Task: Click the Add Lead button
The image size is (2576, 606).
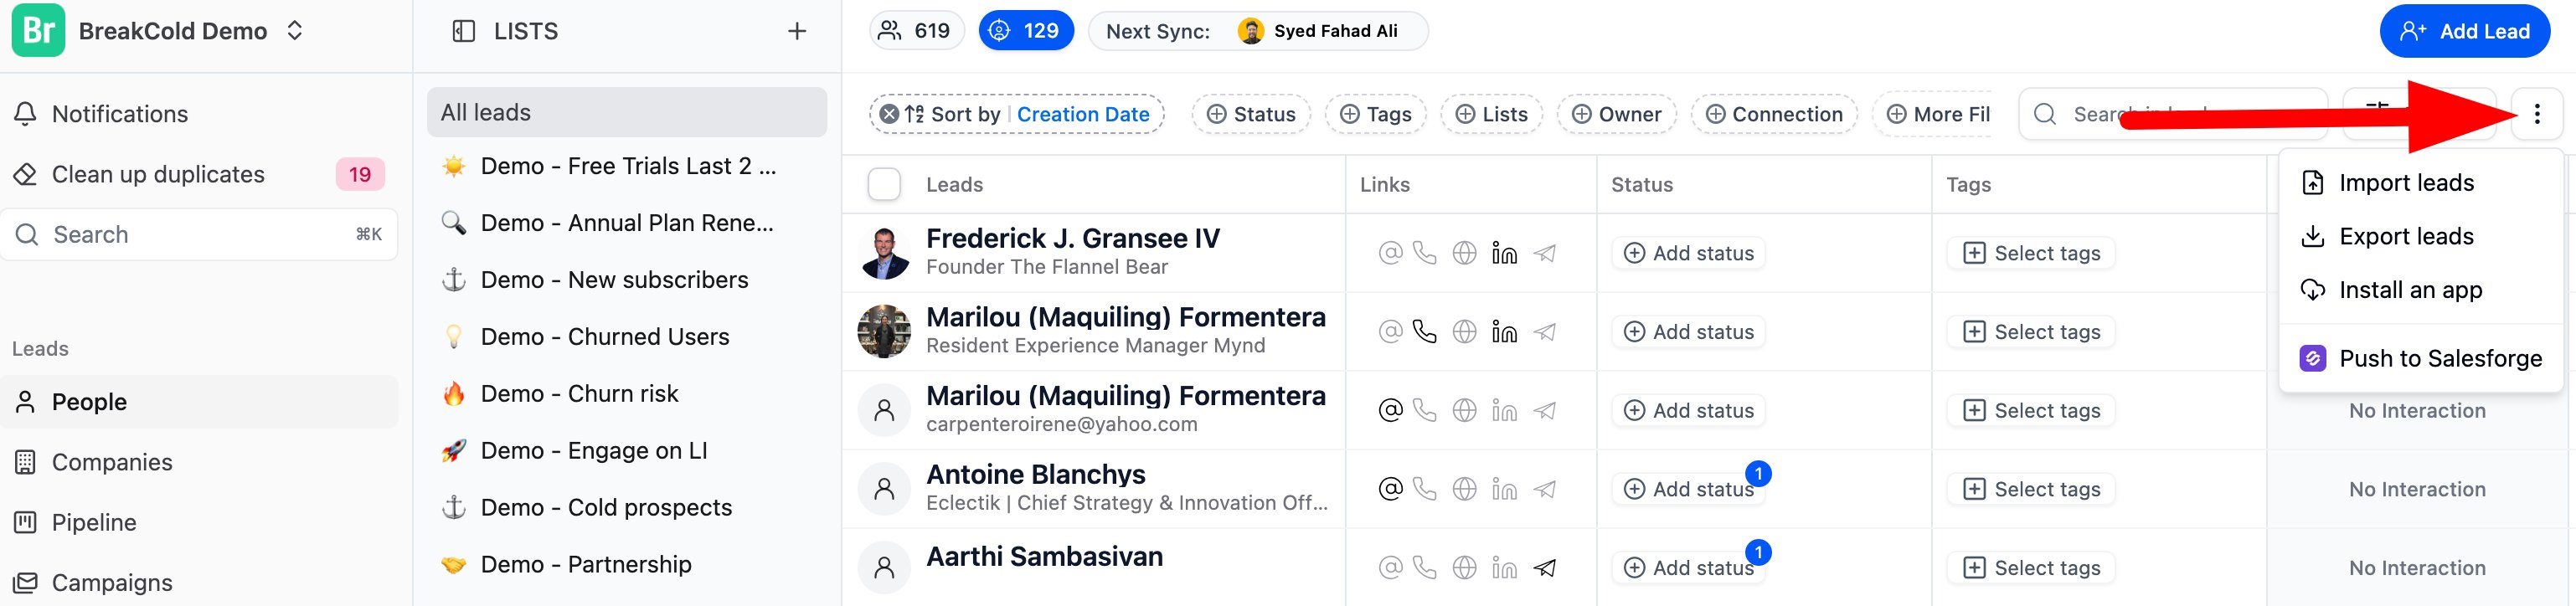Action: click(2464, 31)
